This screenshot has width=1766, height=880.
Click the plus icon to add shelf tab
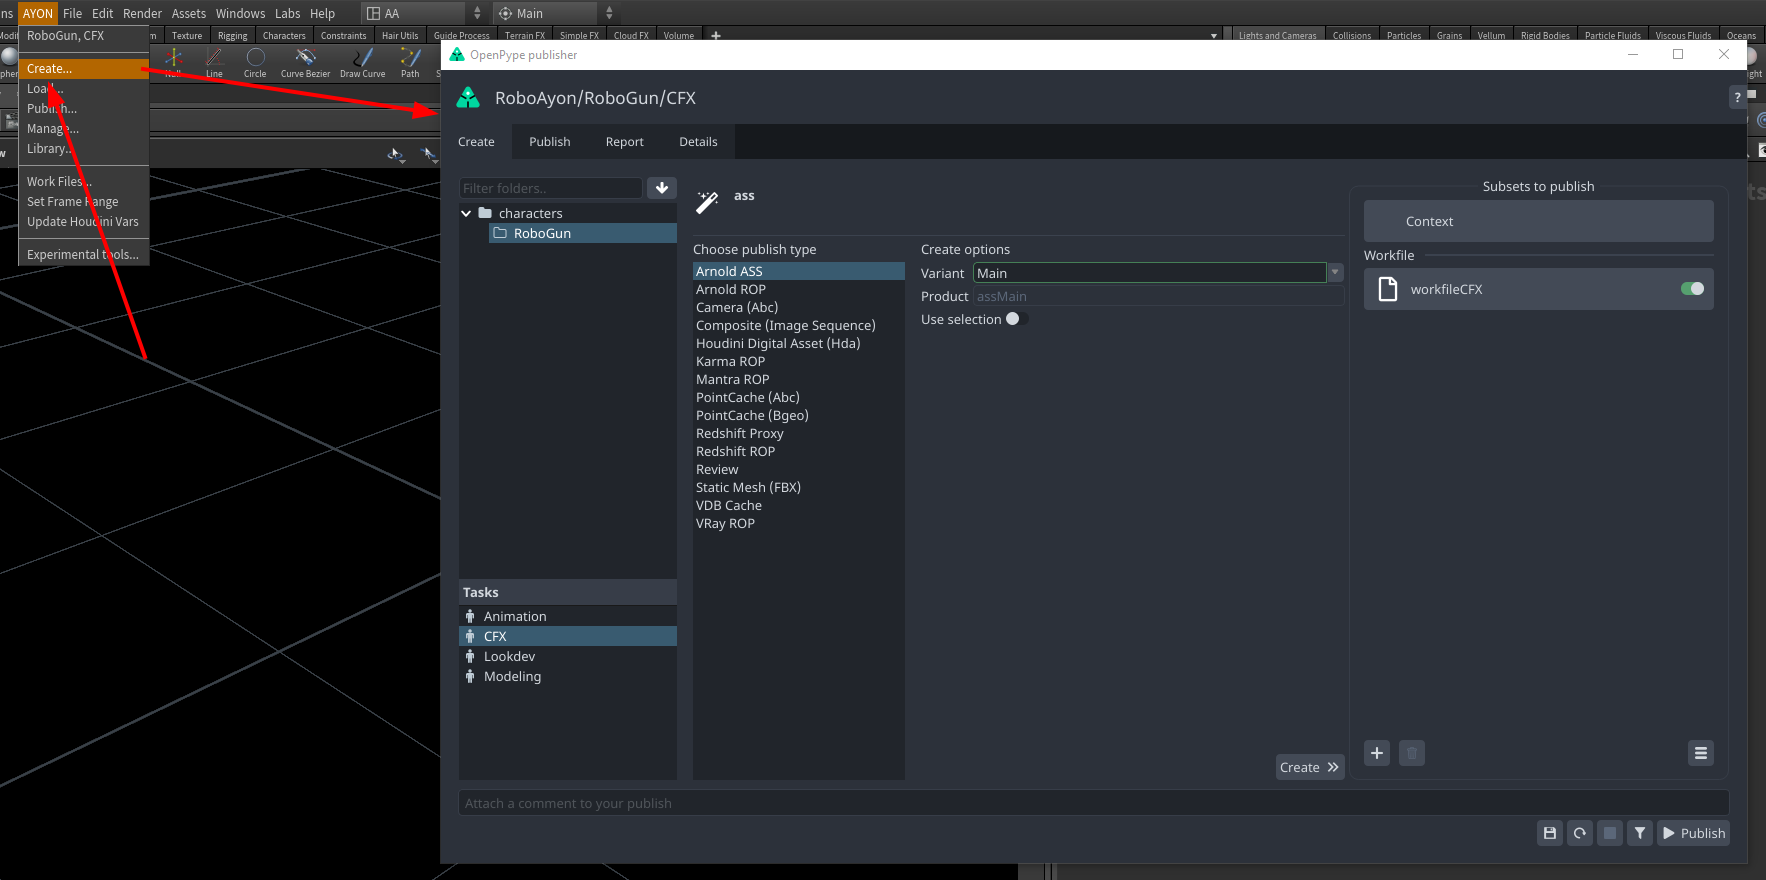pos(715,35)
